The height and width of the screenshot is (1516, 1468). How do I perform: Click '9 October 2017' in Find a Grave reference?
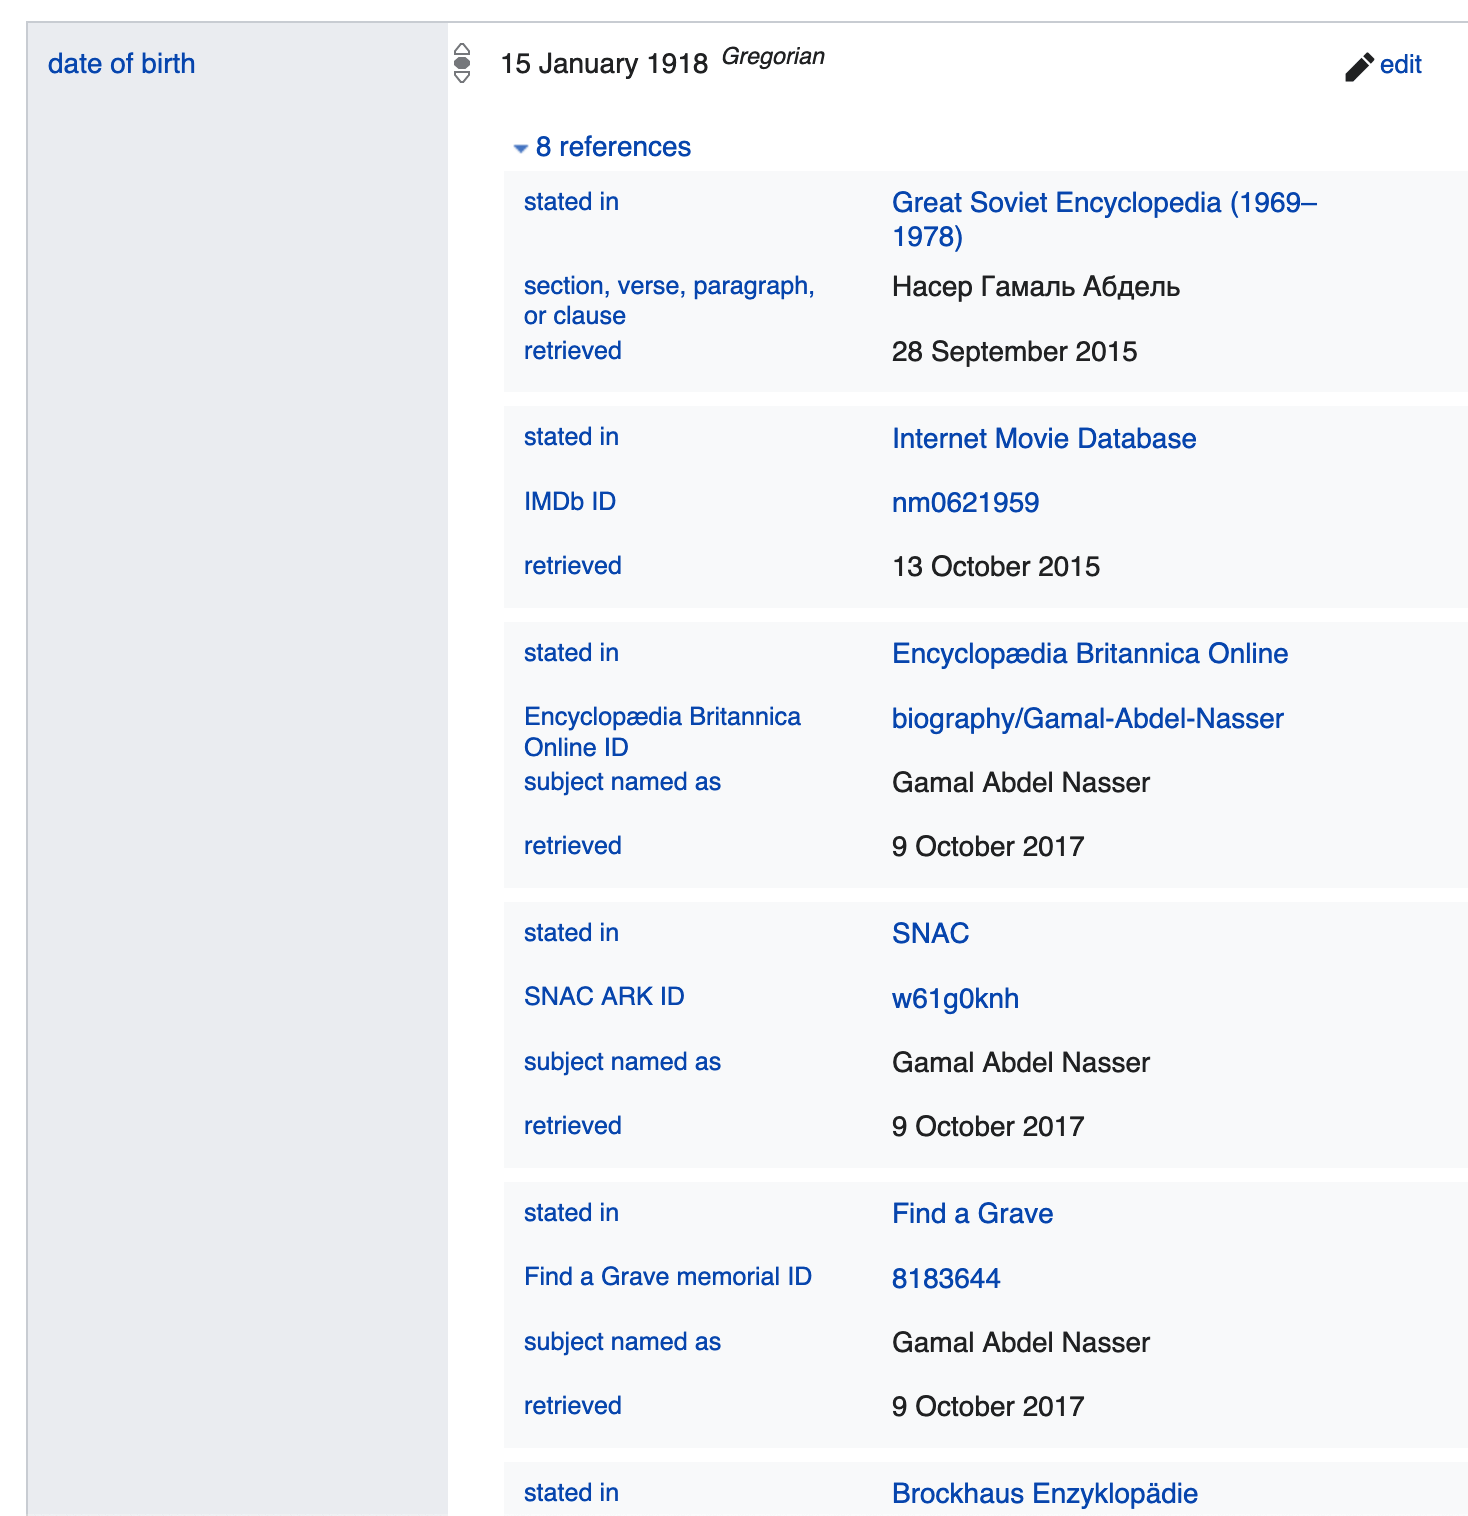988,1407
